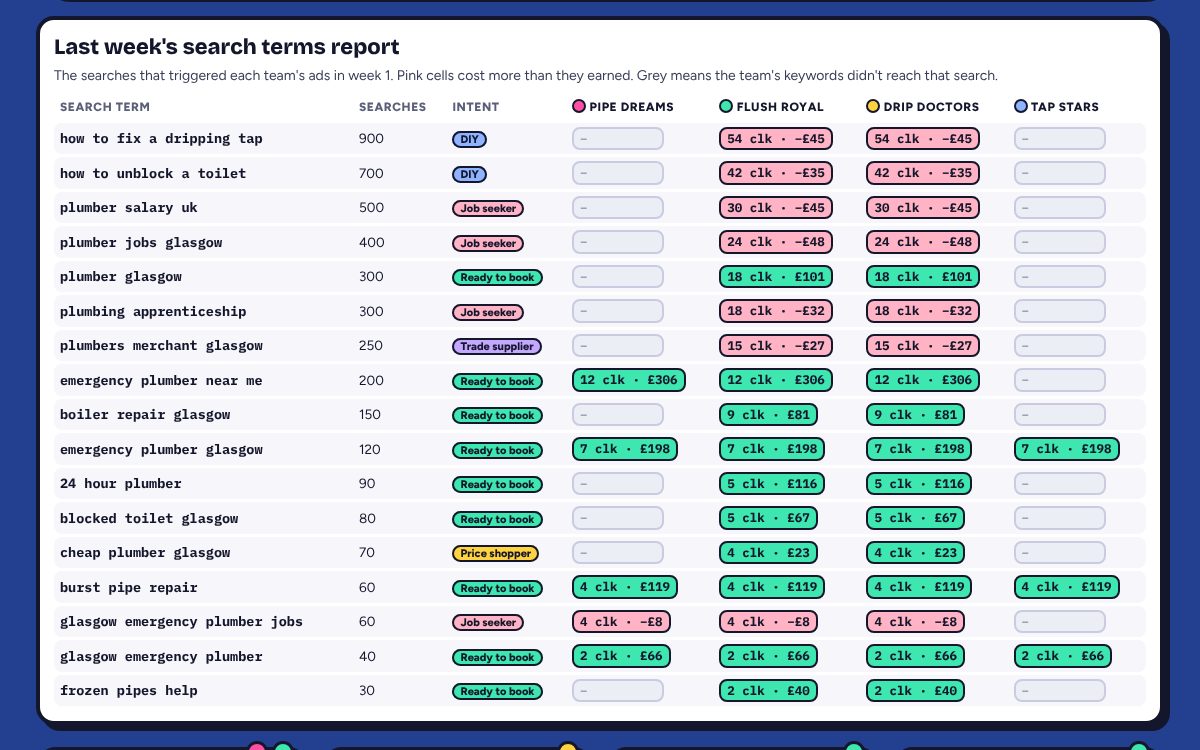Click Job seeker tag for plumbing apprenticeship
Viewport: 1200px width, 750px height.
pyautogui.click(x=488, y=312)
